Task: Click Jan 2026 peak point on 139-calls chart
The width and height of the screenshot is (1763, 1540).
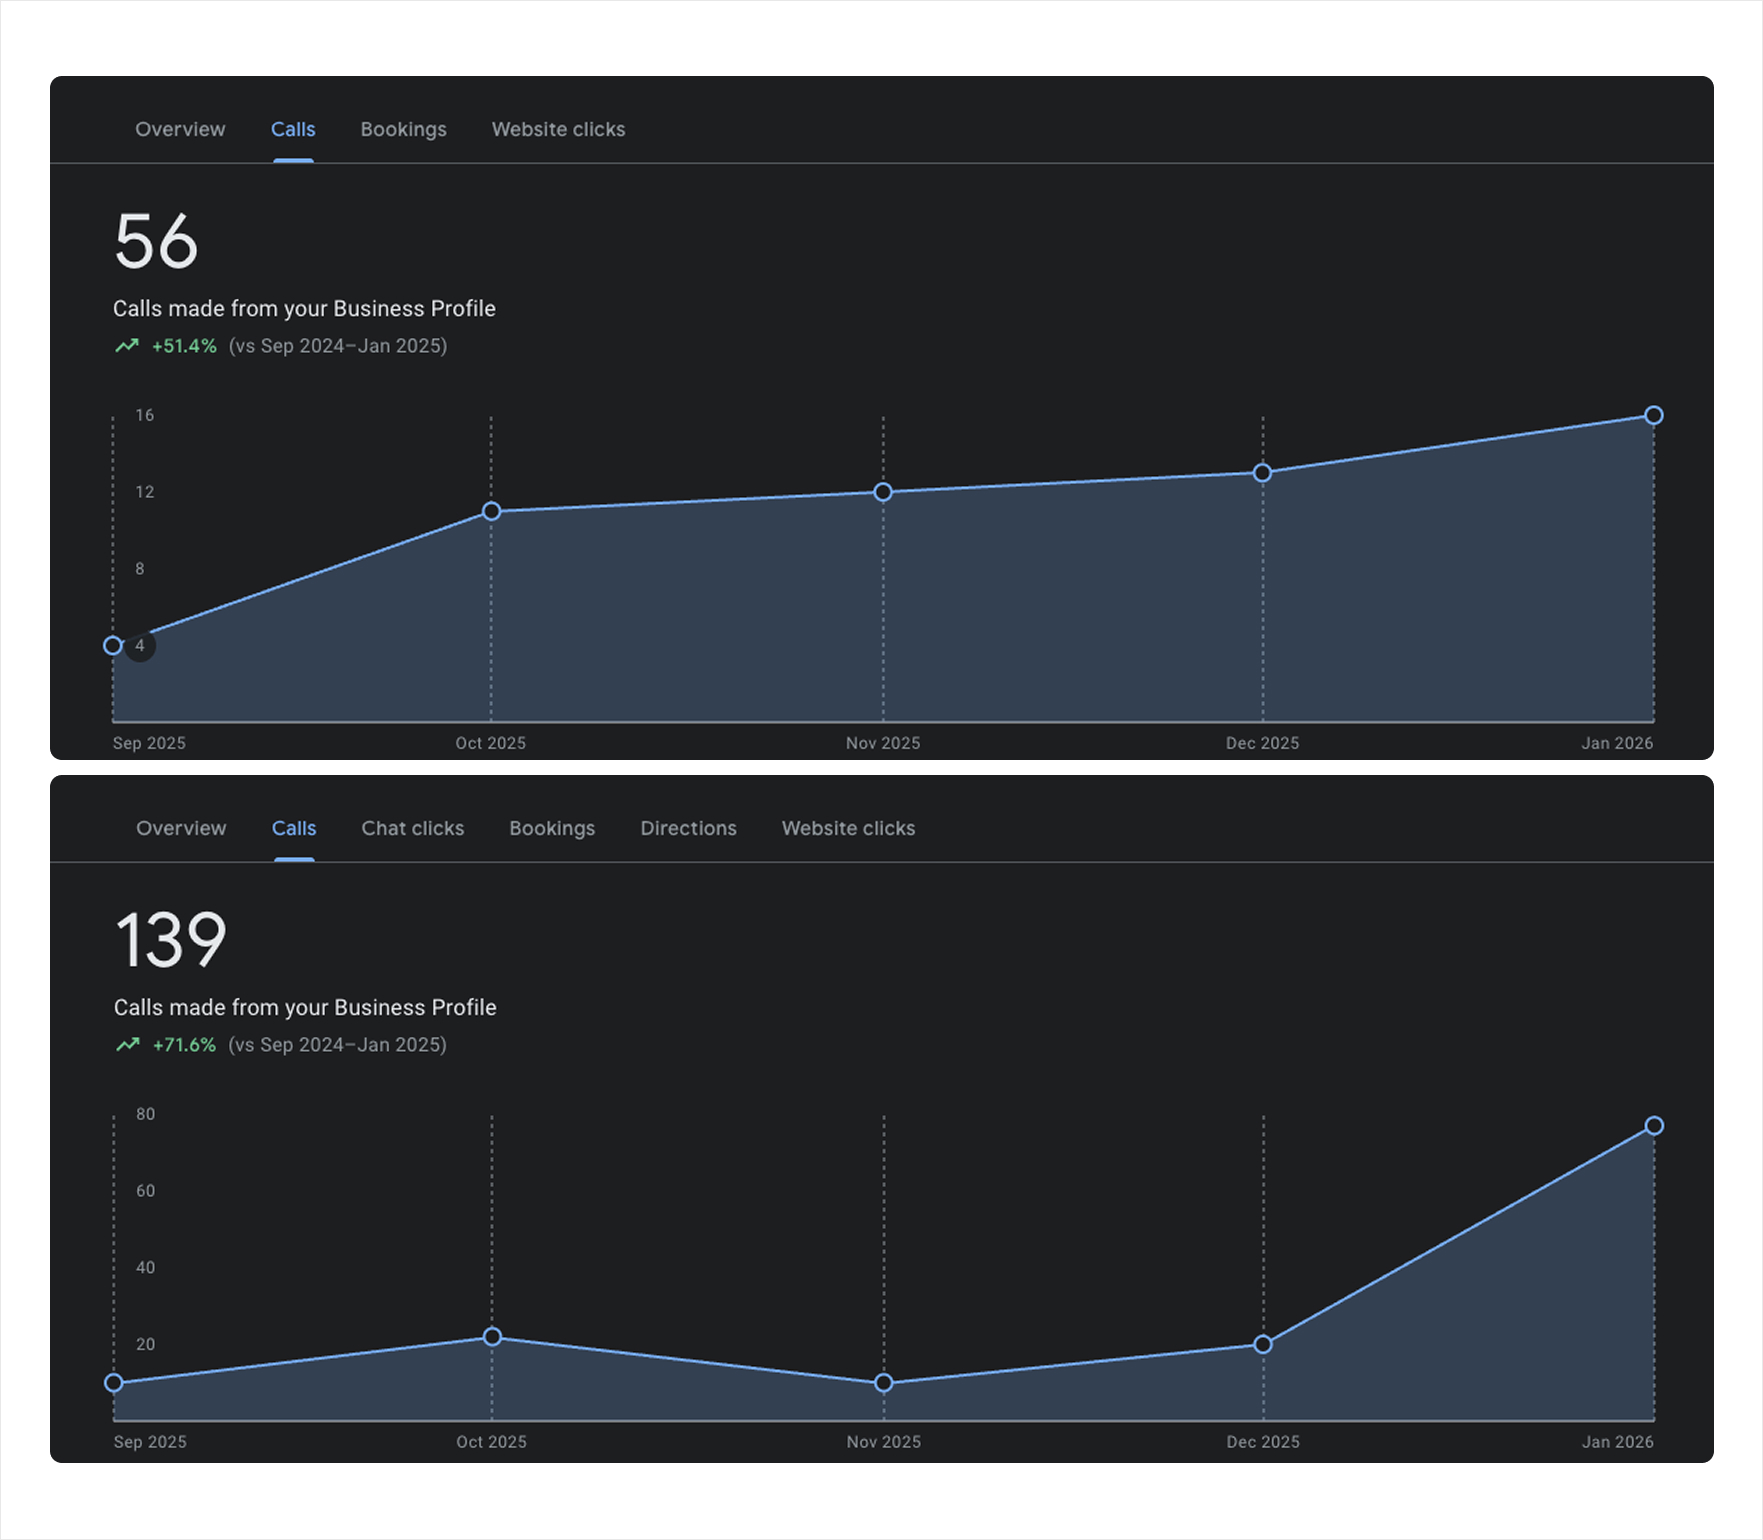Action: point(1654,1126)
